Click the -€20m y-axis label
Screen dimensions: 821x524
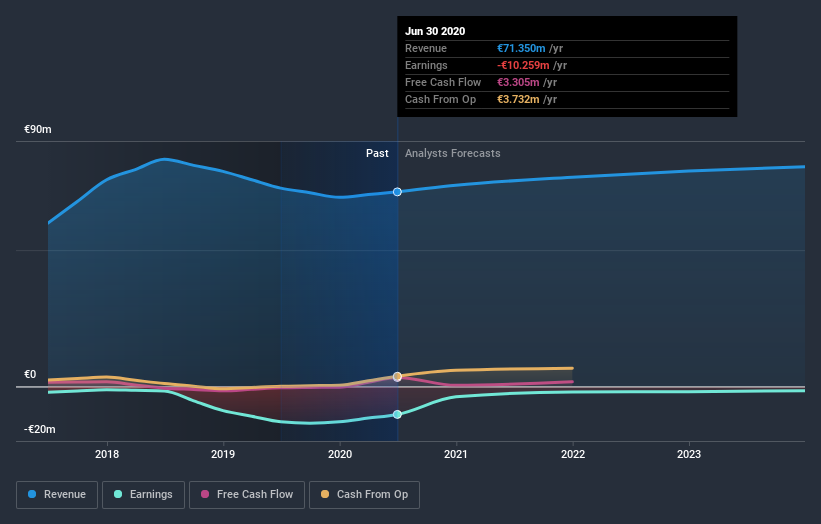[40, 429]
